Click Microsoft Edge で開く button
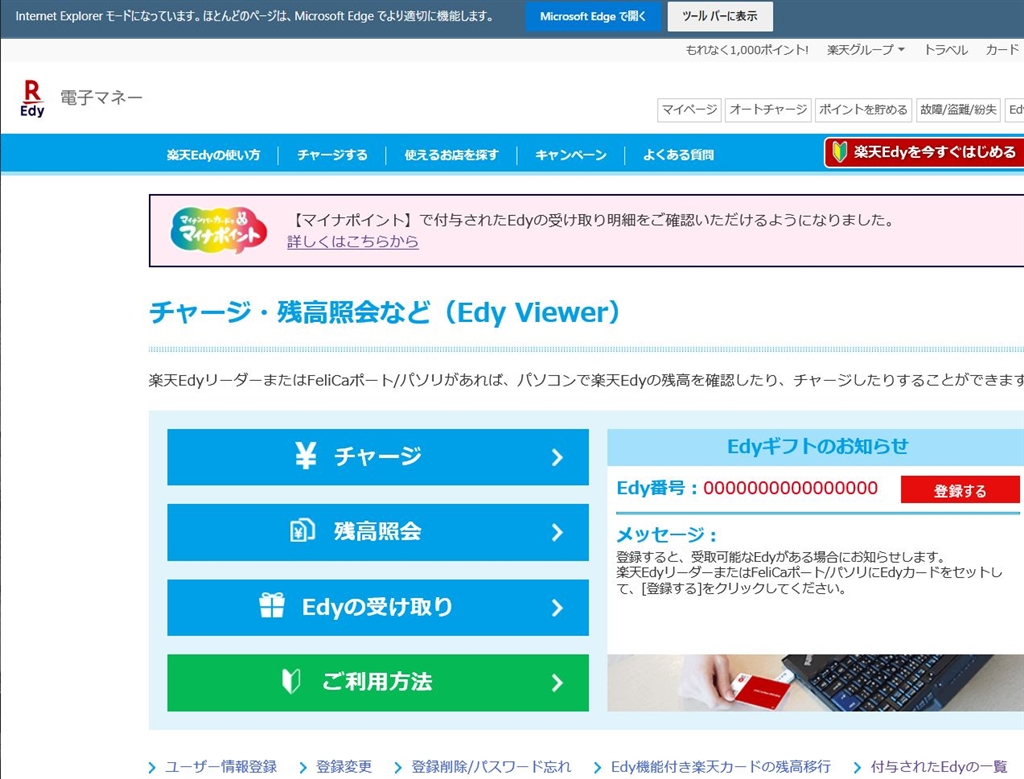 click(x=593, y=16)
